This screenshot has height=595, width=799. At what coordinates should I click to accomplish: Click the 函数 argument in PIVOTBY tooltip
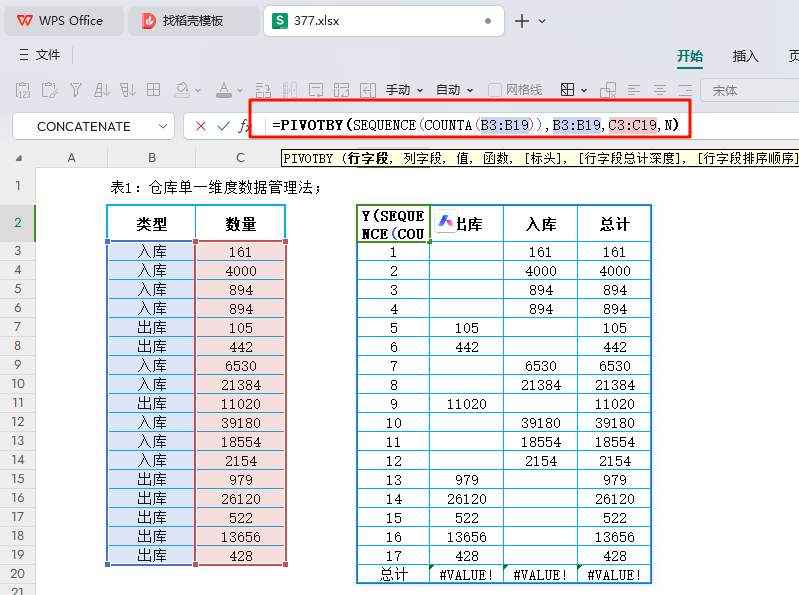[x=497, y=158]
